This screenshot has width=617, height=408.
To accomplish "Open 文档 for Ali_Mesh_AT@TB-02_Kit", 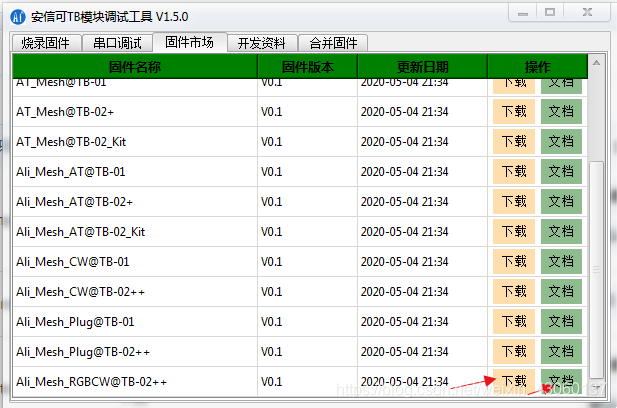I will [x=561, y=231].
